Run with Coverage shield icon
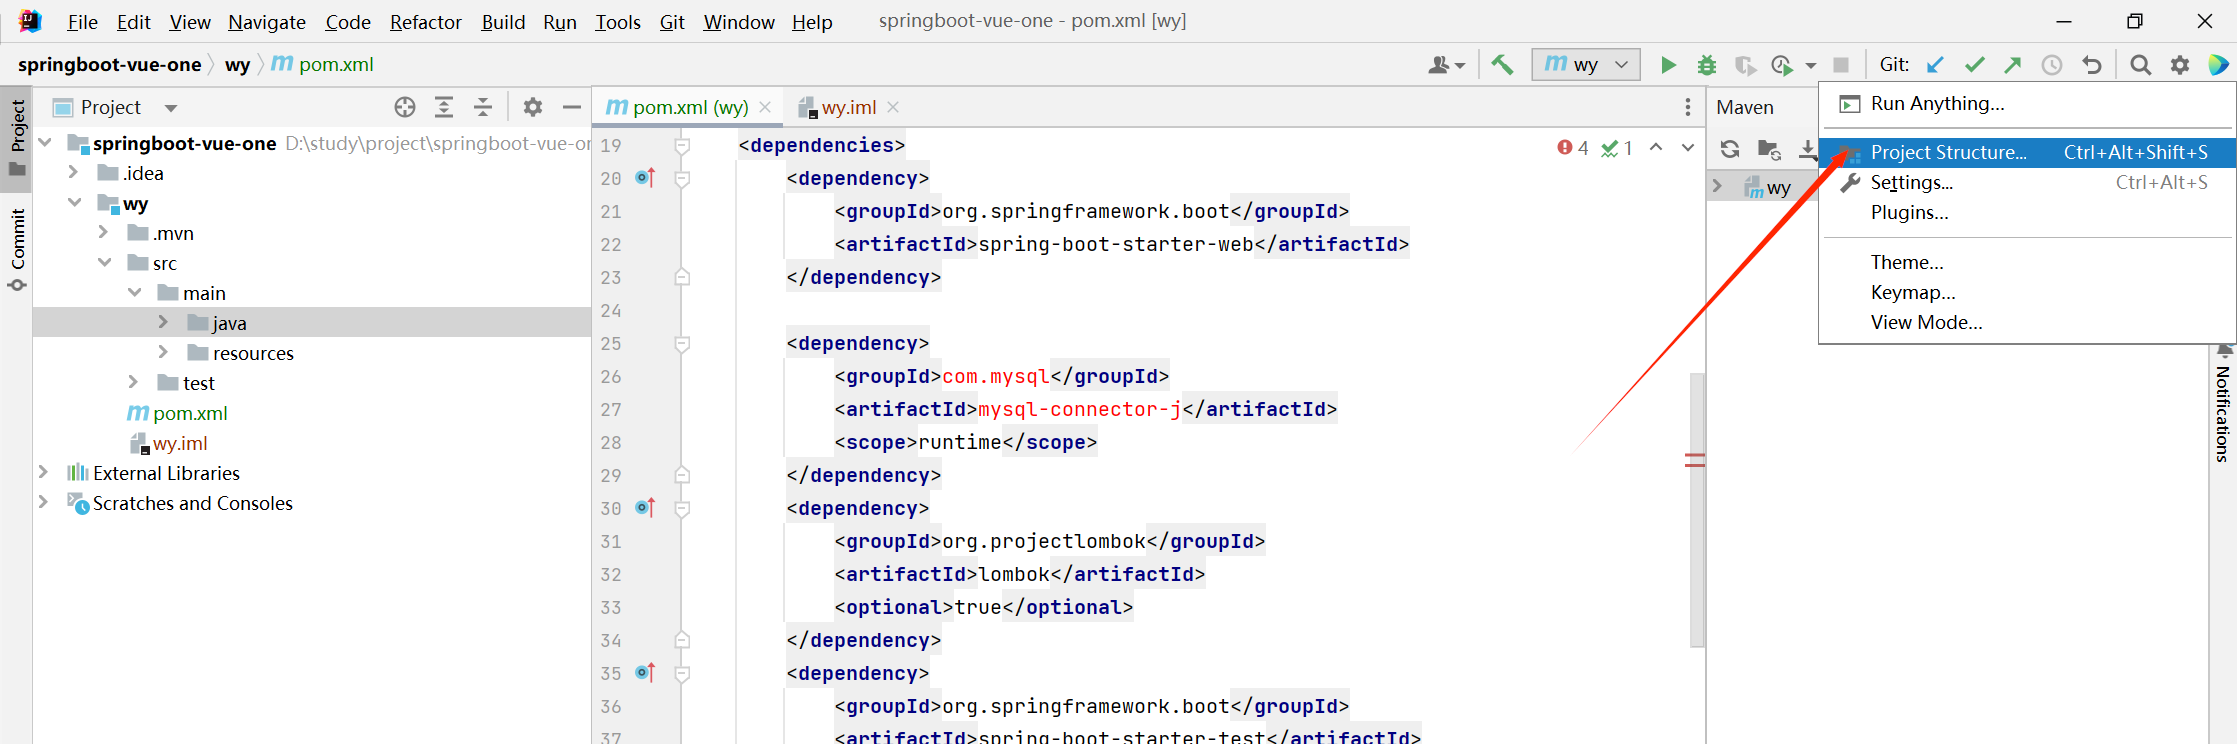The height and width of the screenshot is (744, 2237). [1745, 65]
